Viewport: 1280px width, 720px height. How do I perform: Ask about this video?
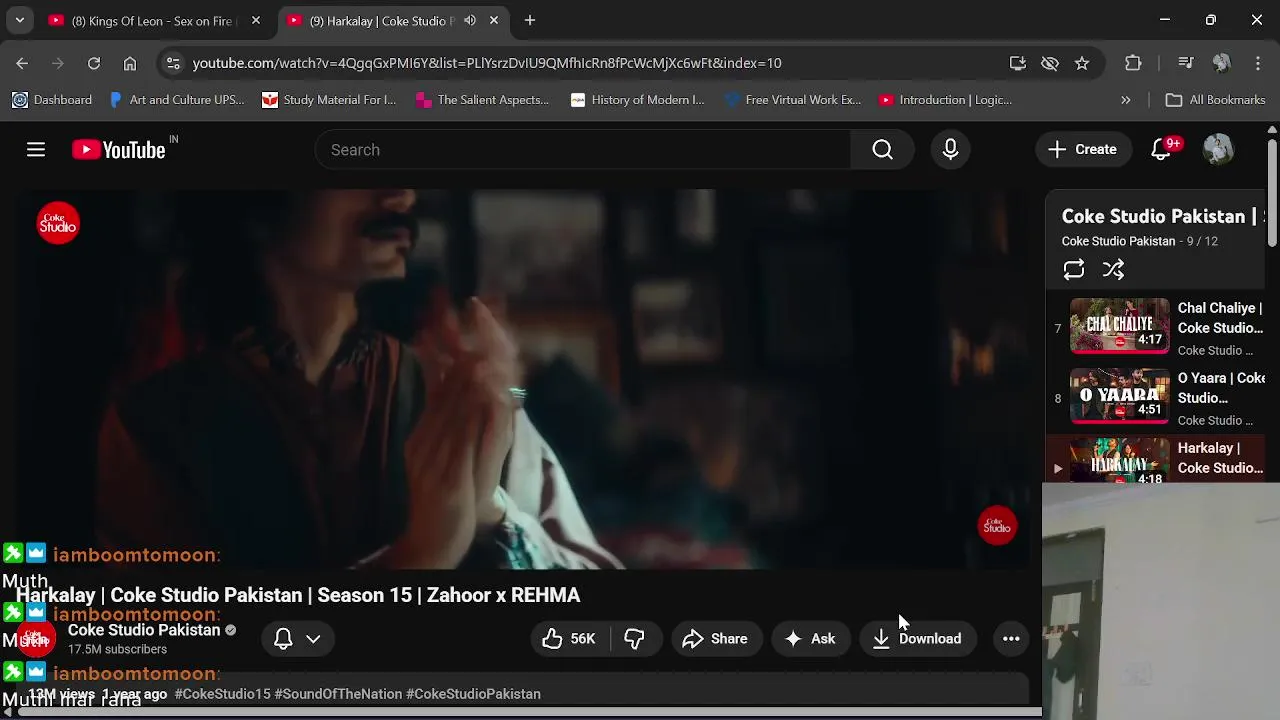coord(811,639)
